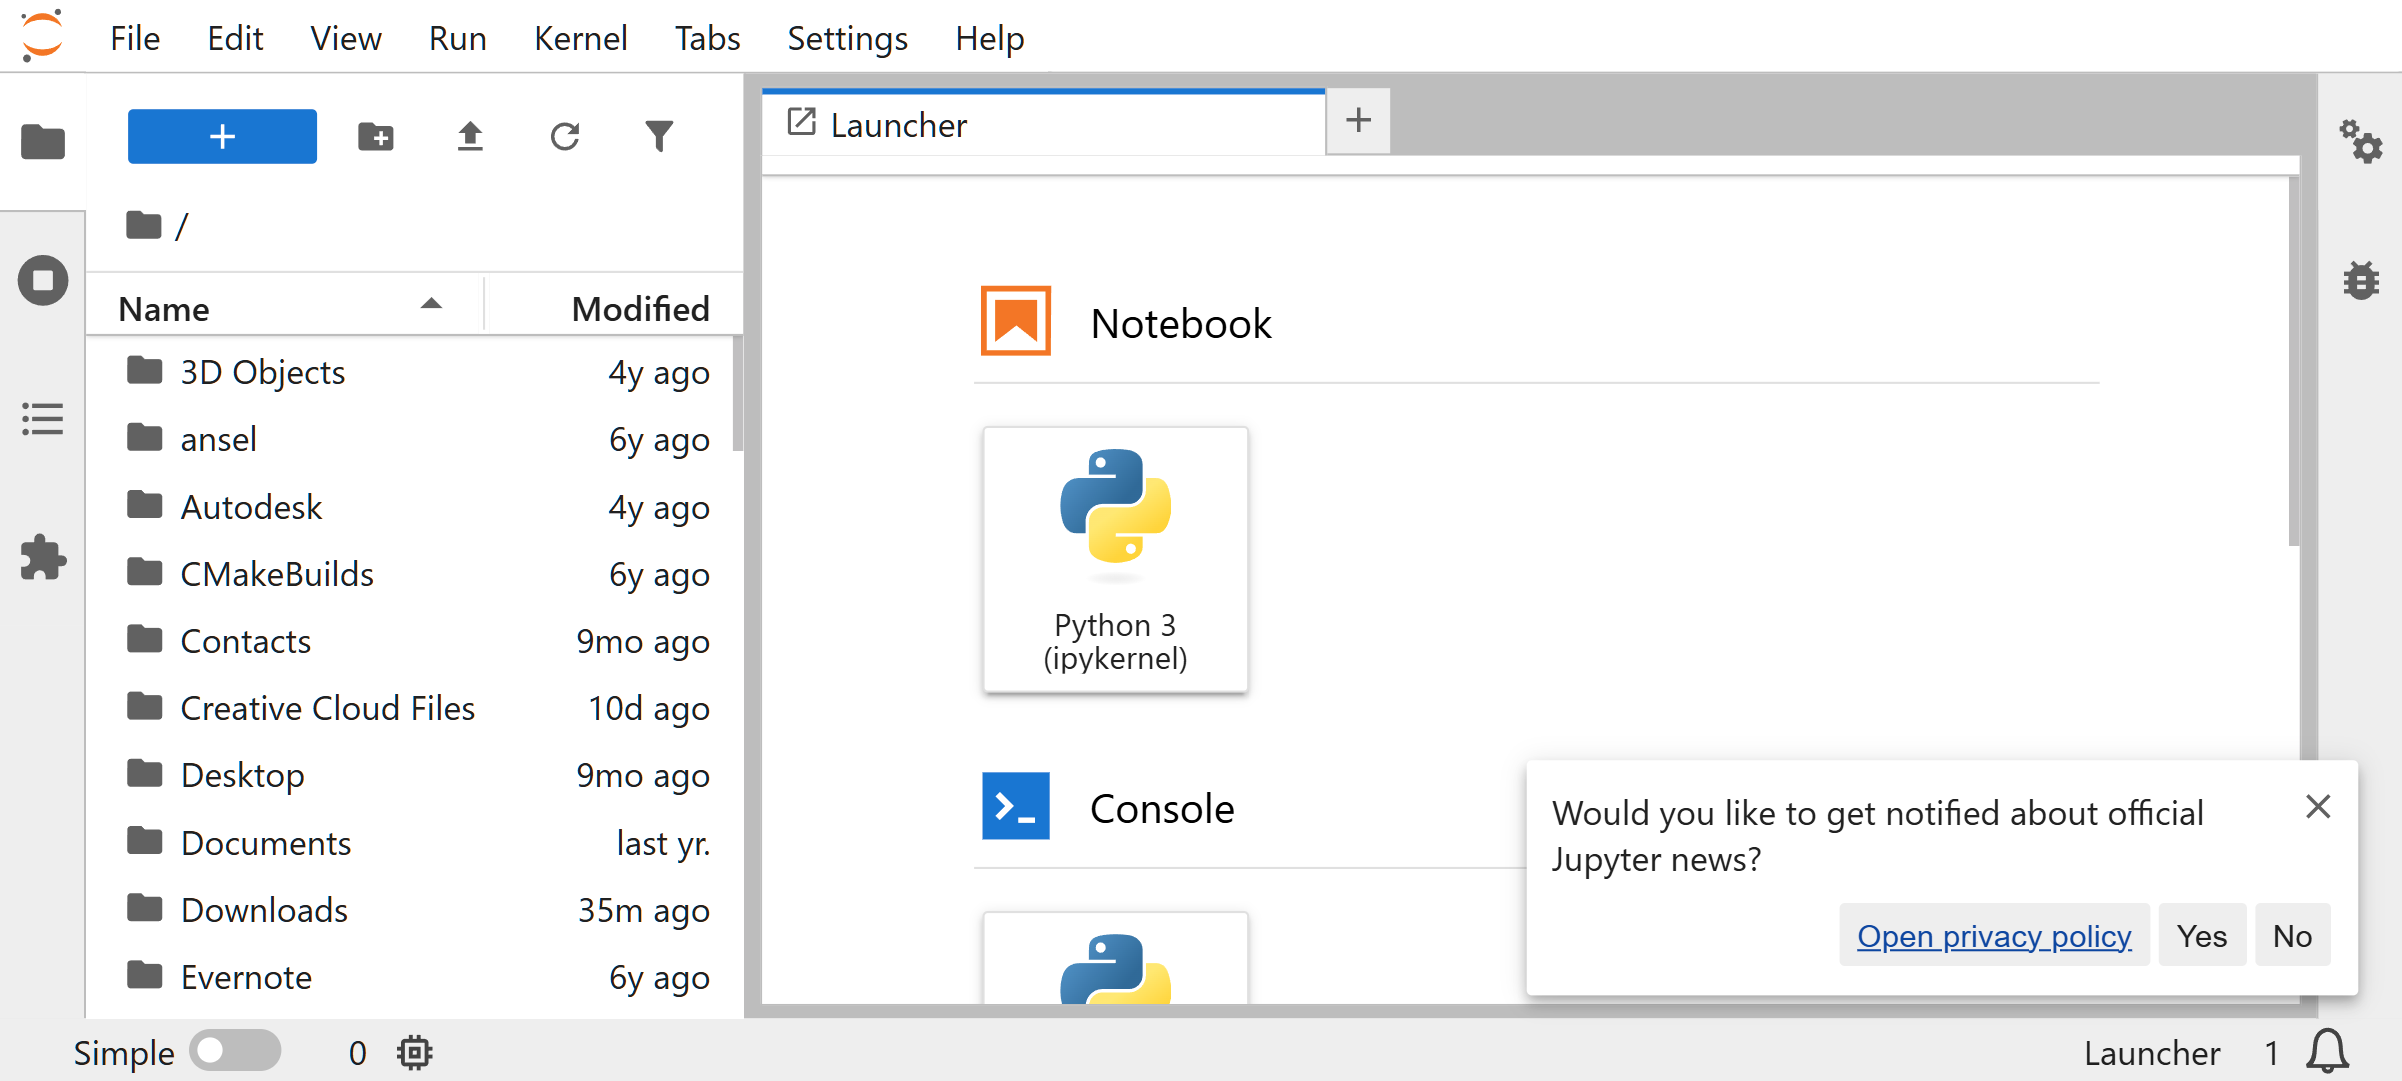Click the Upload Files icon
The height and width of the screenshot is (1081, 2402).
click(x=470, y=136)
